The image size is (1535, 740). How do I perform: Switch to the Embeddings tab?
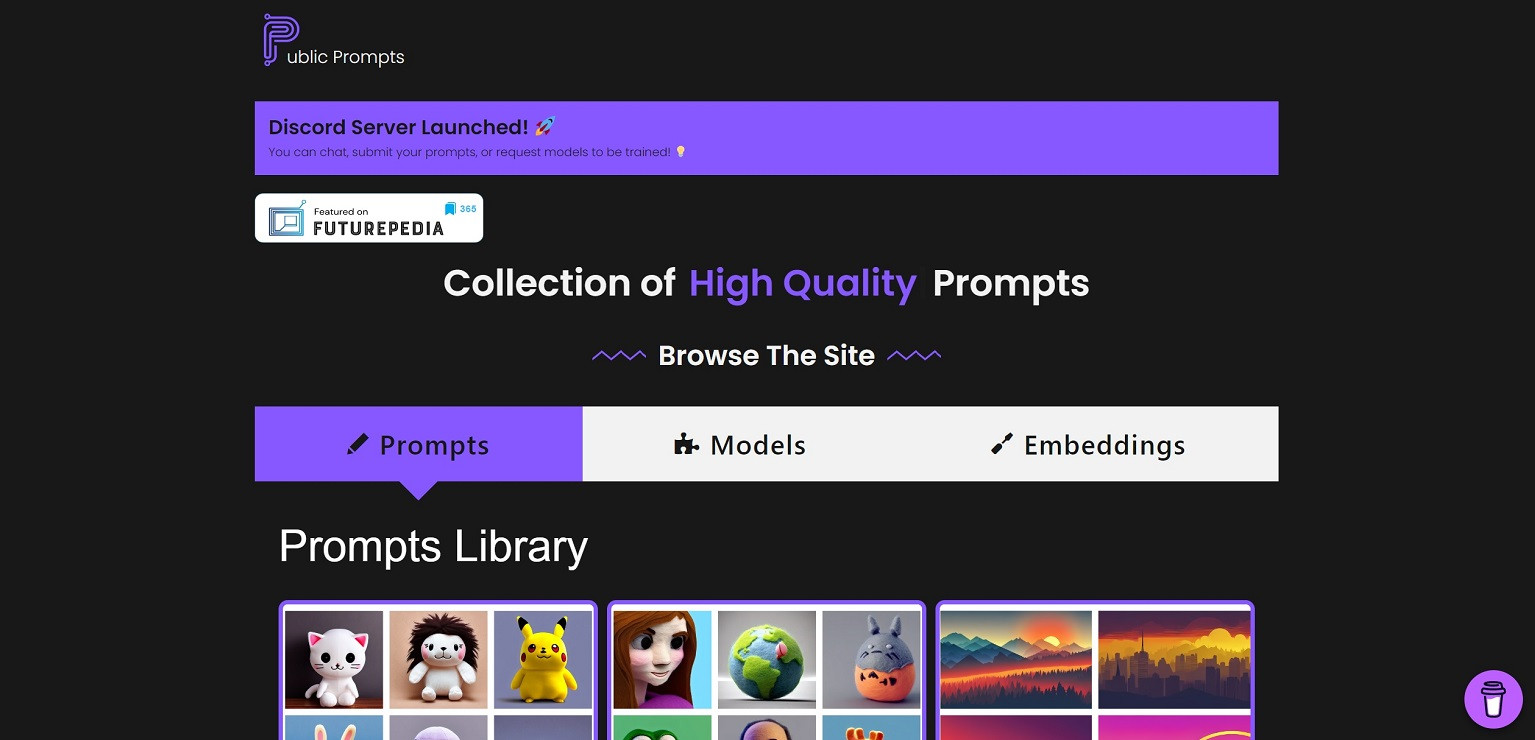(1089, 444)
